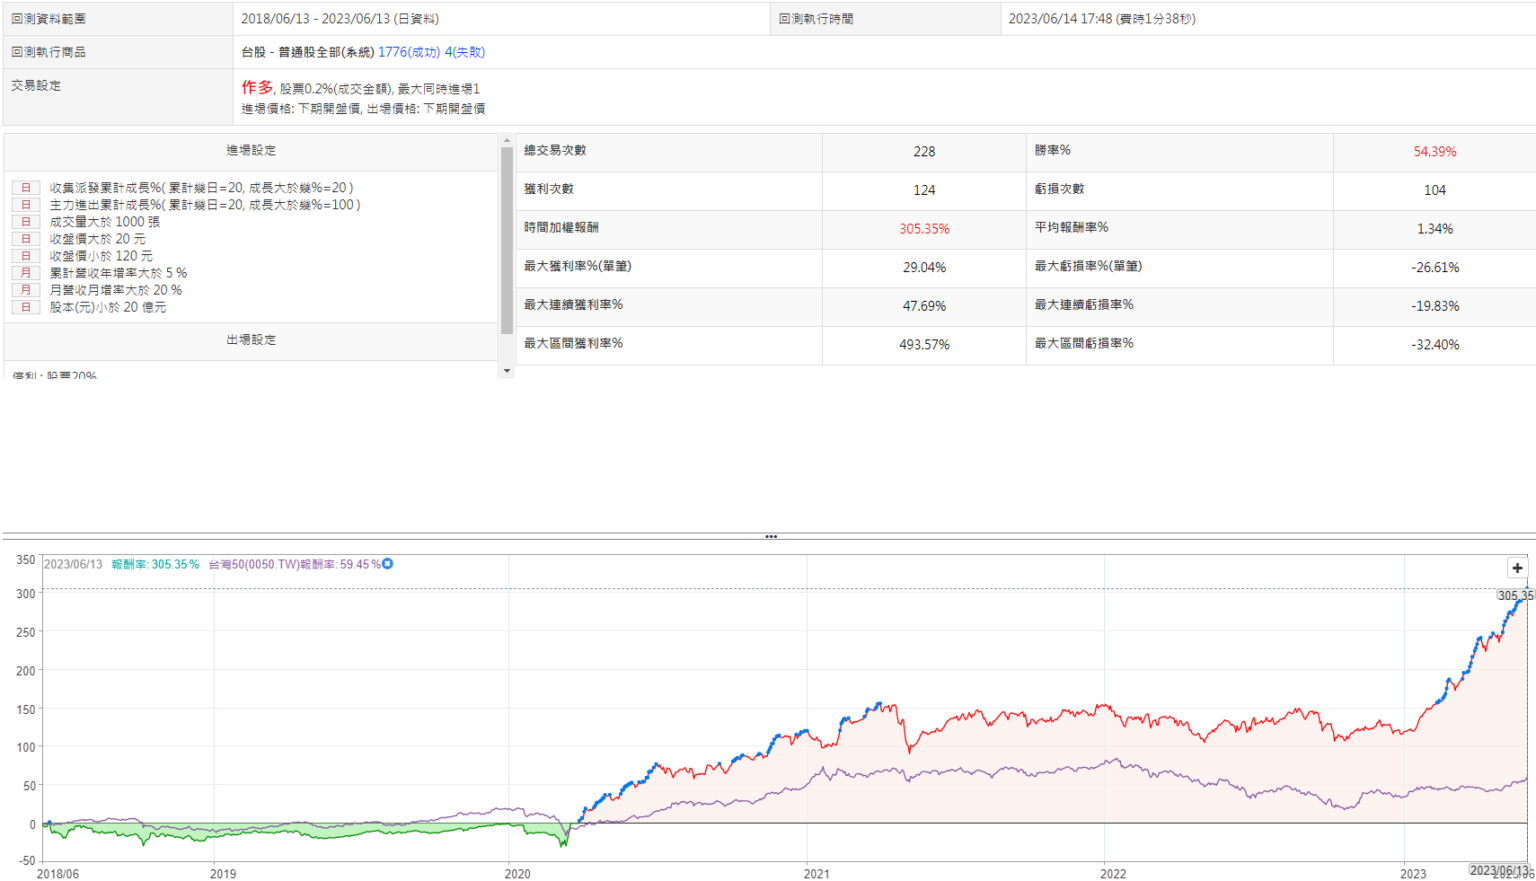
Task: Select the 出場設定 section header
Action: pyautogui.click(x=251, y=340)
